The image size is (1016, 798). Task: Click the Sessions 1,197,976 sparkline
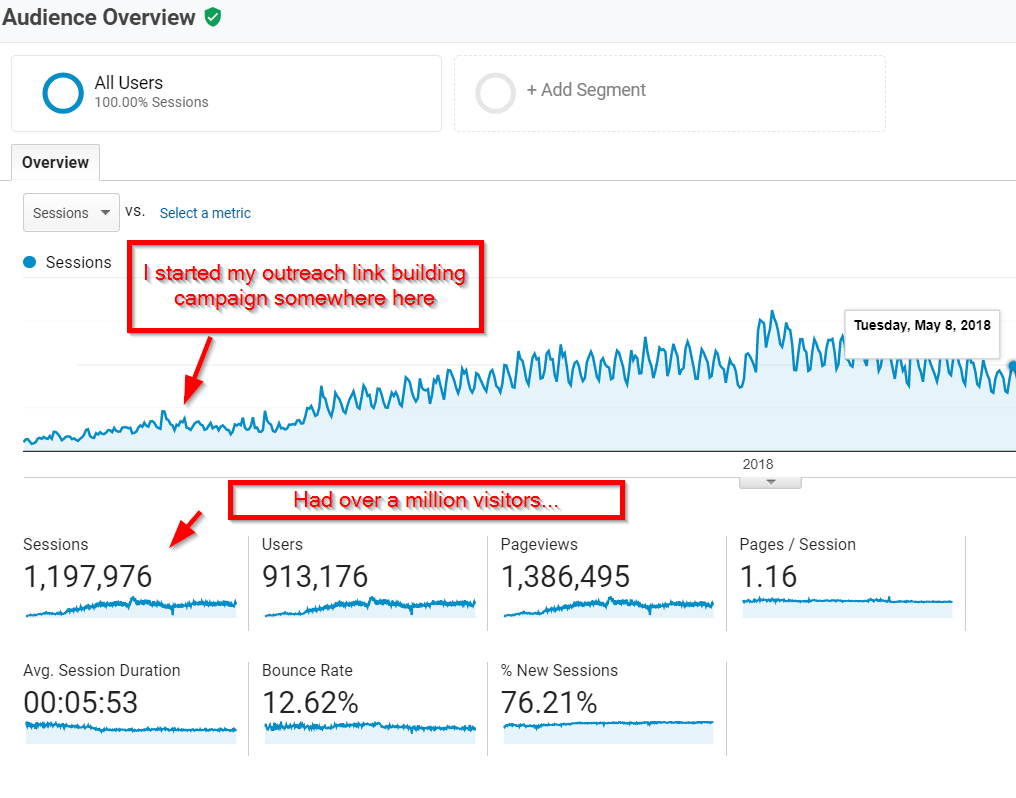[x=130, y=604]
